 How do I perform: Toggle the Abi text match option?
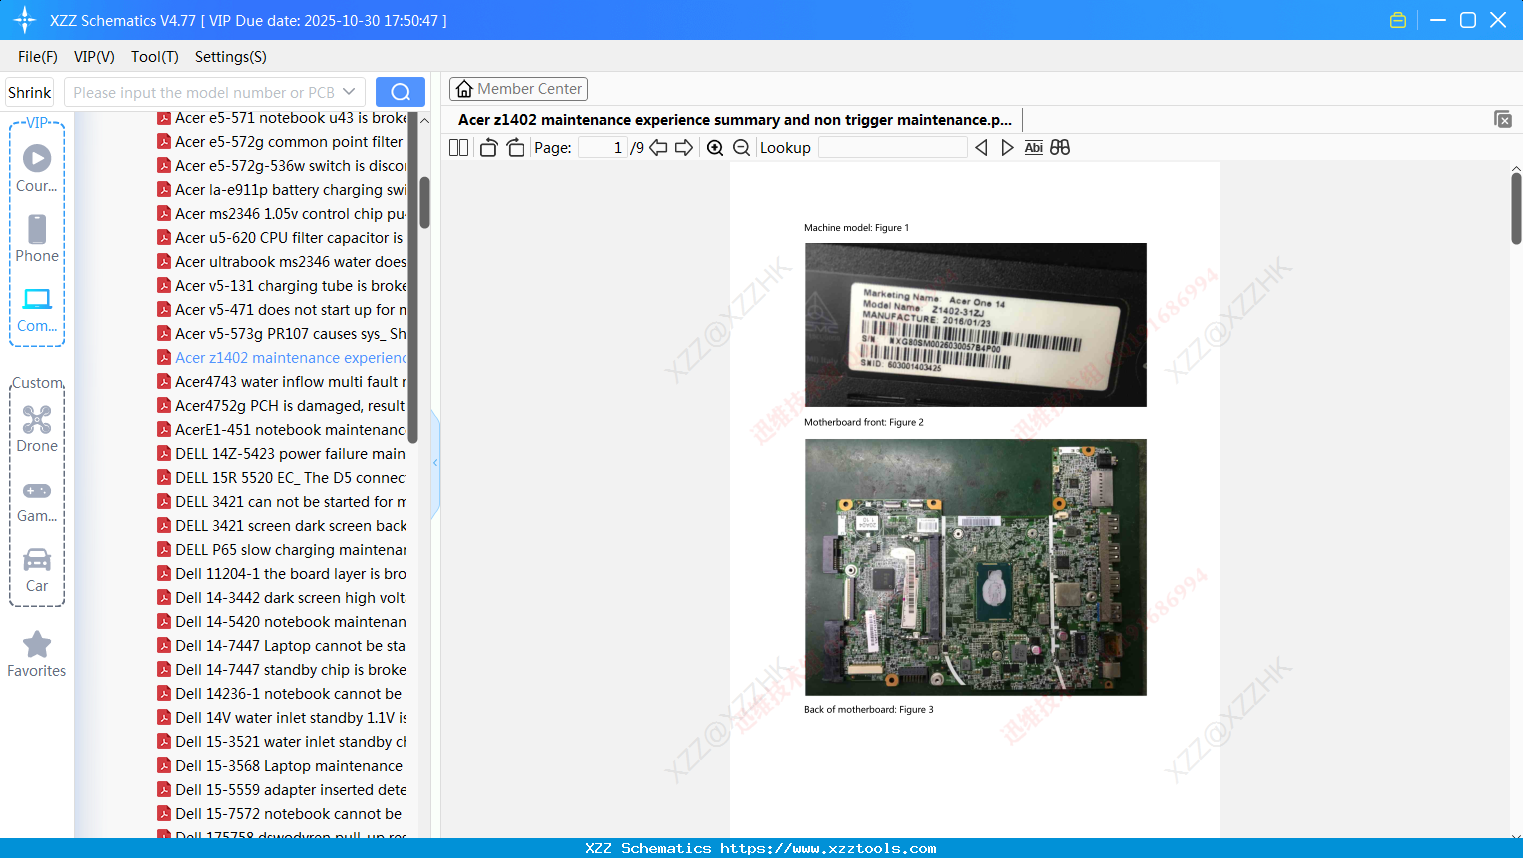click(1034, 148)
